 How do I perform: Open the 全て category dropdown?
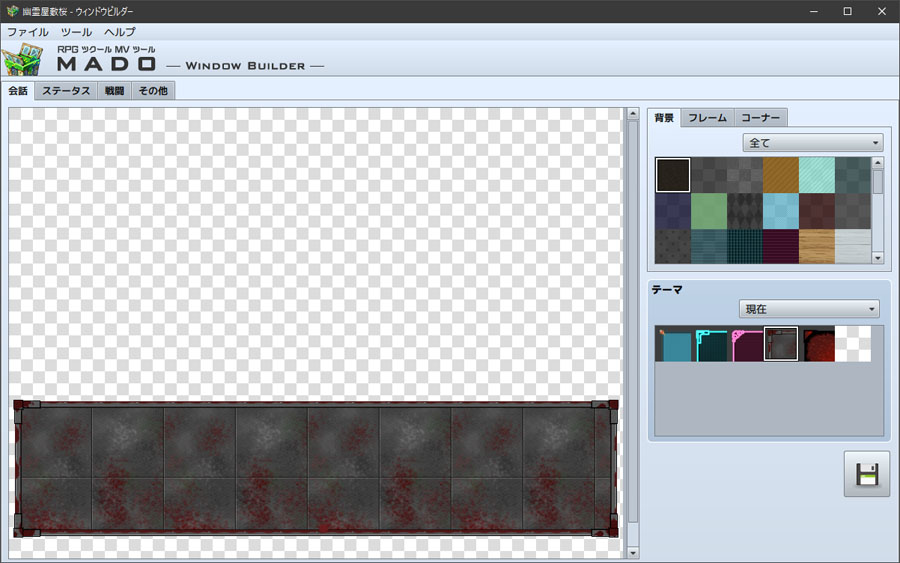click(813, 142)
